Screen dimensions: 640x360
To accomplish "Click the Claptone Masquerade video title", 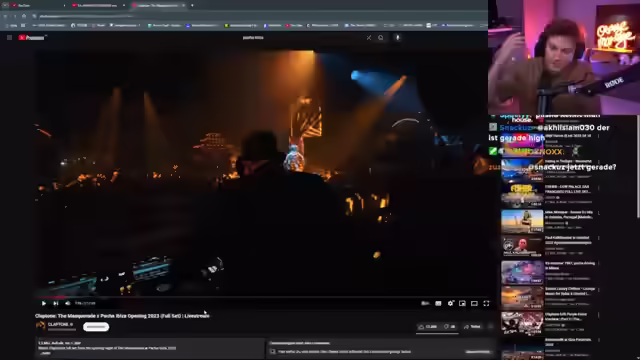I will [122, 316].
